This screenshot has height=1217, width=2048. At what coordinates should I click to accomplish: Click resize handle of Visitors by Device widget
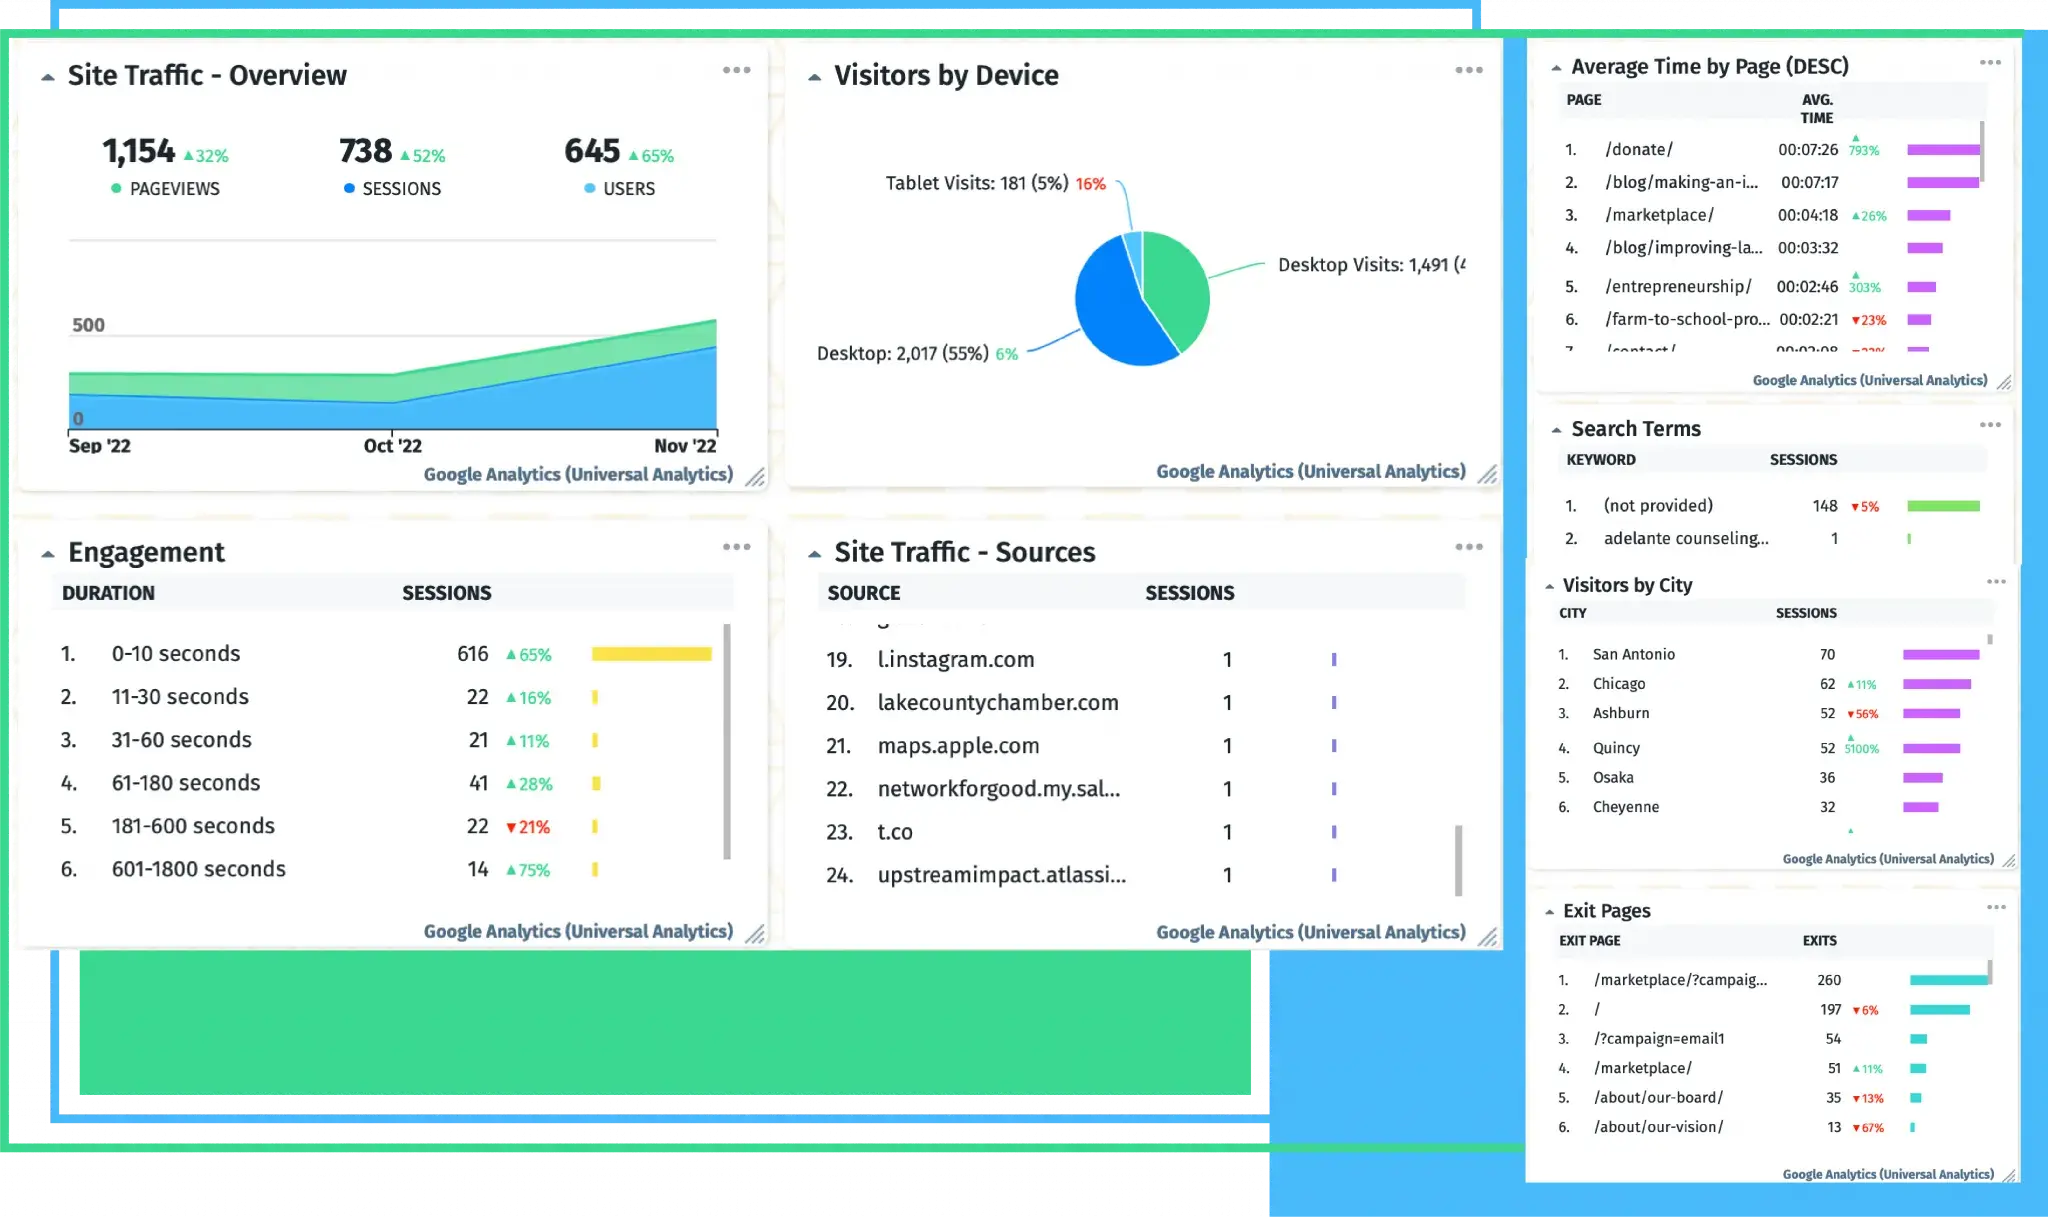click(1488, 474)
